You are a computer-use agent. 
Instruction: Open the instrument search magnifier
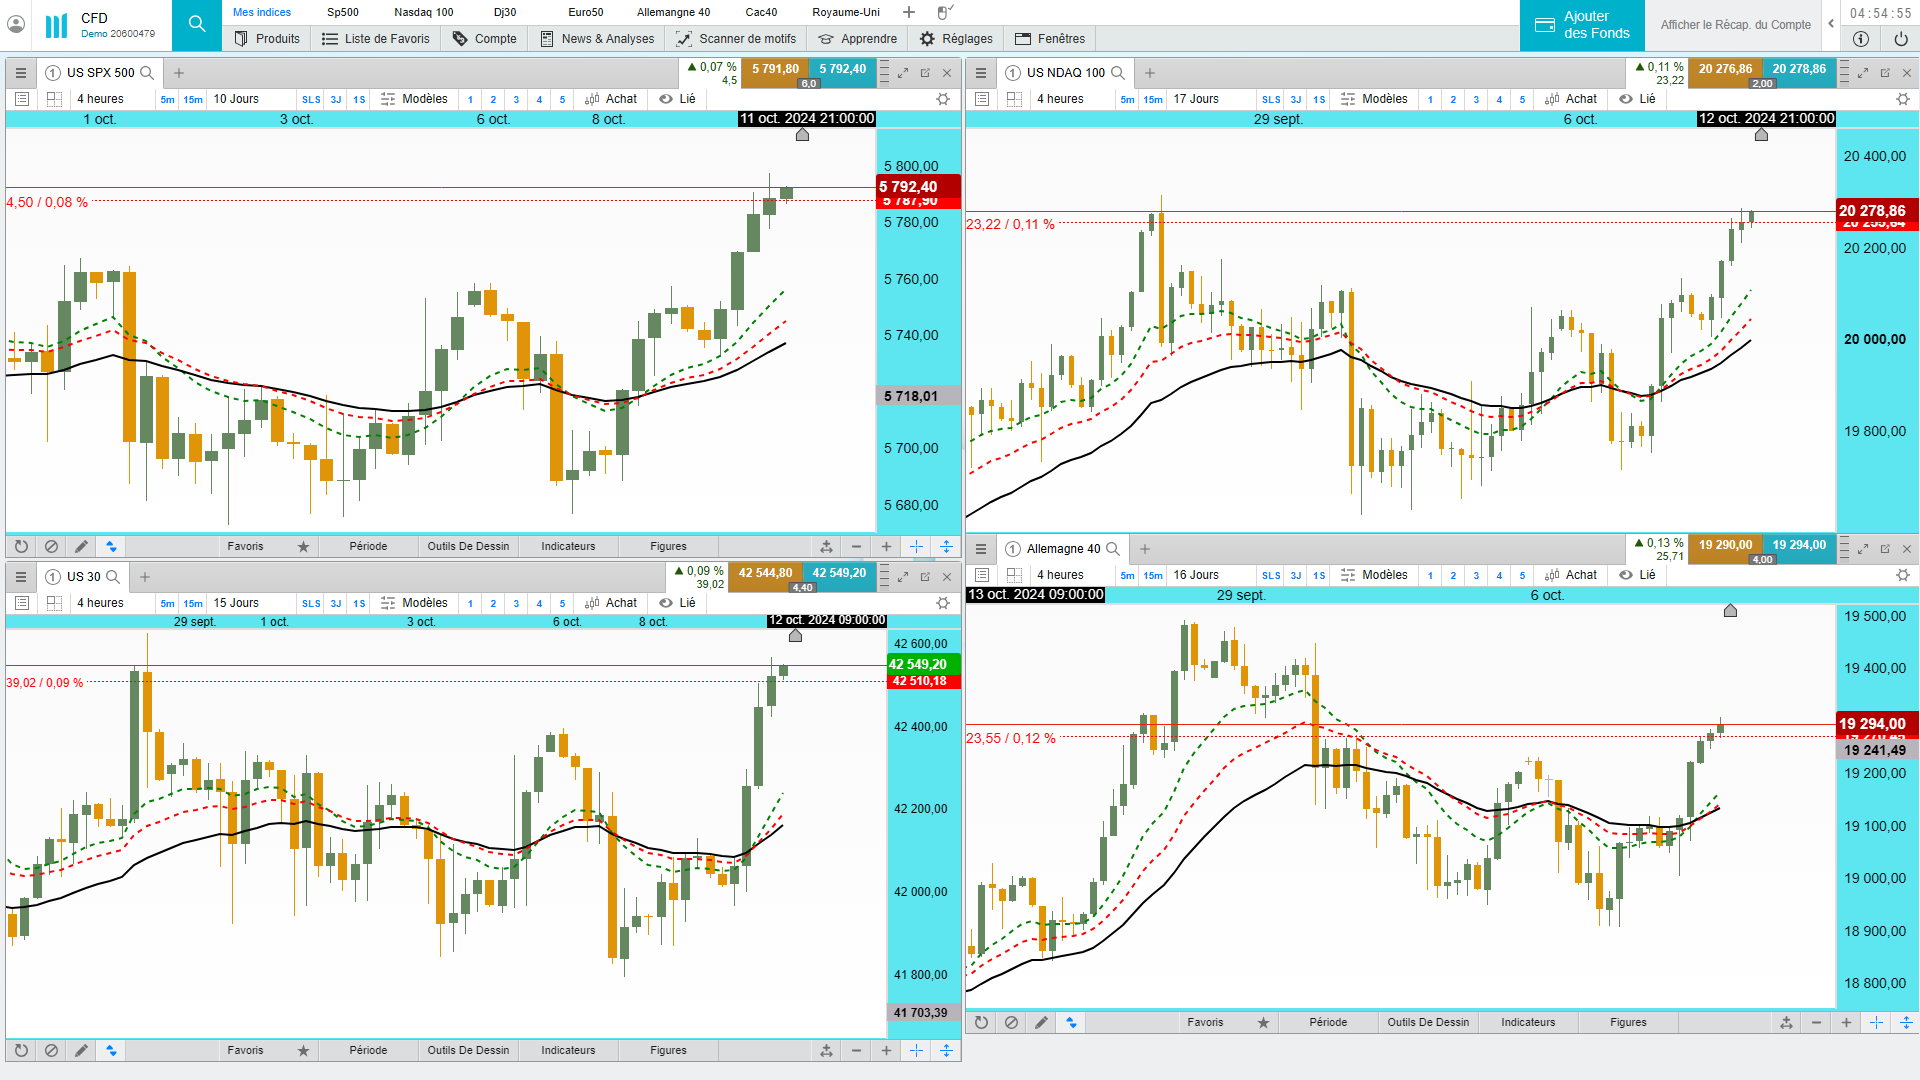[197, 24]
